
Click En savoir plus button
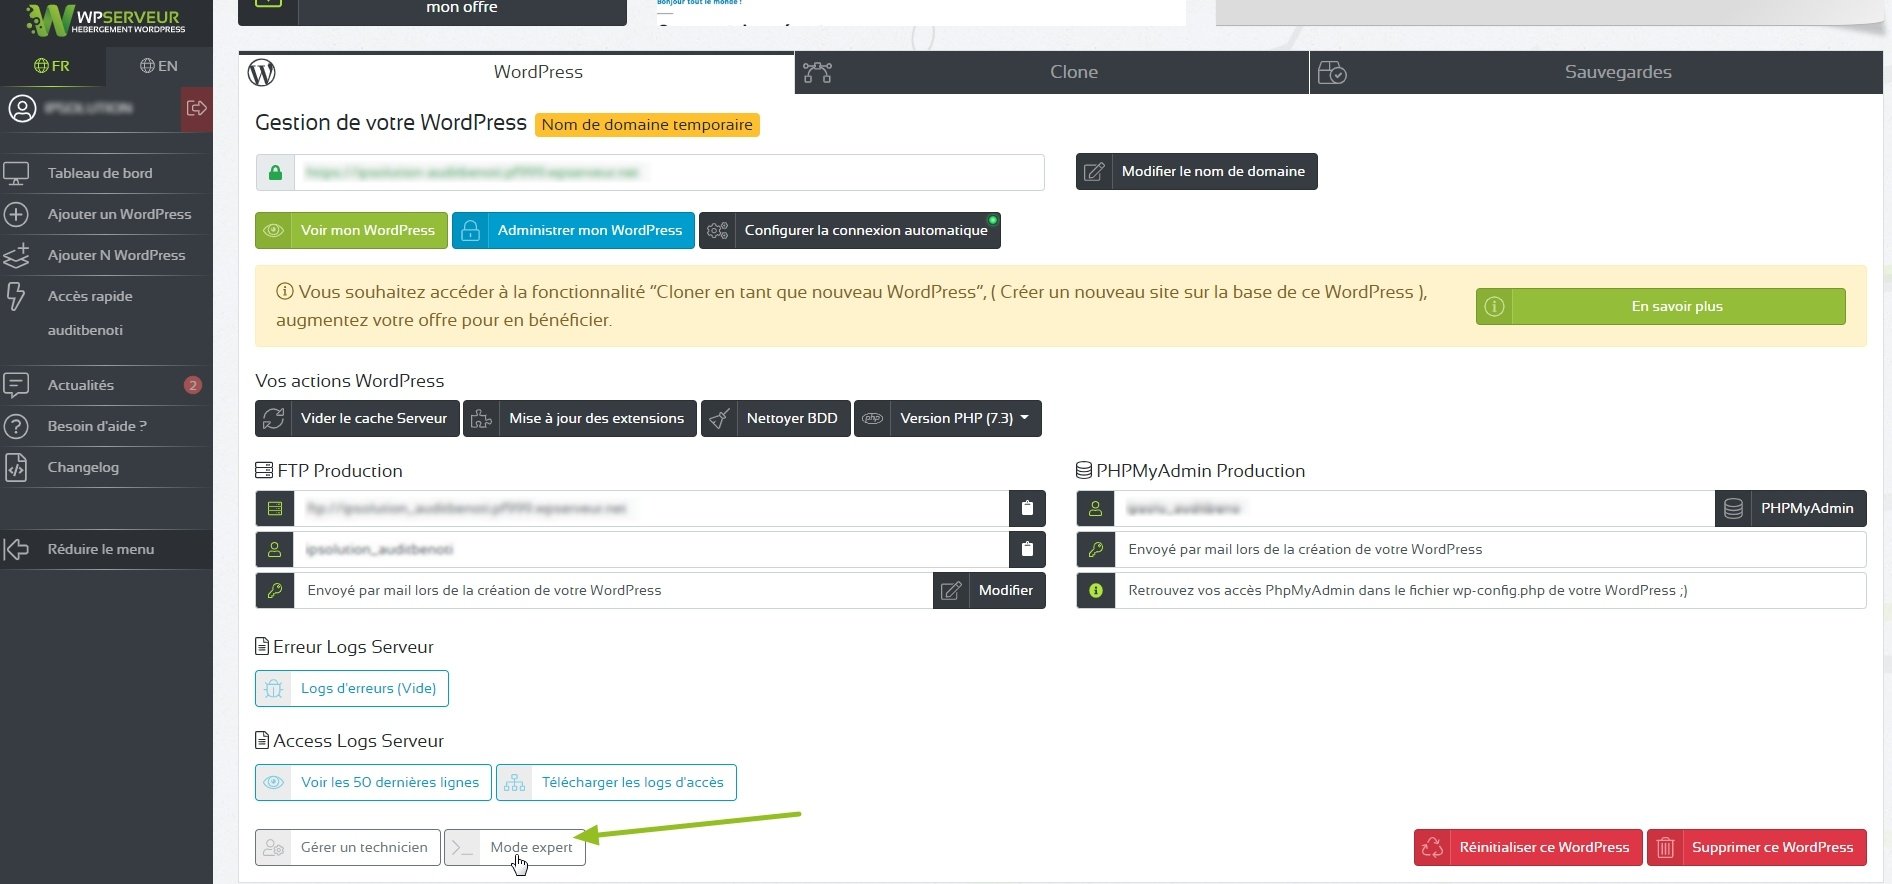point(1661,306)
